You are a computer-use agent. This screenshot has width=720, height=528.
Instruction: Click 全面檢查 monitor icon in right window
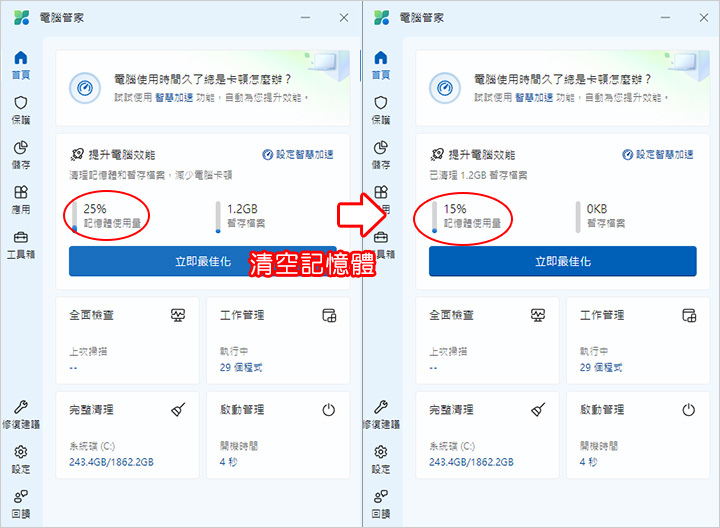(538, 315)
